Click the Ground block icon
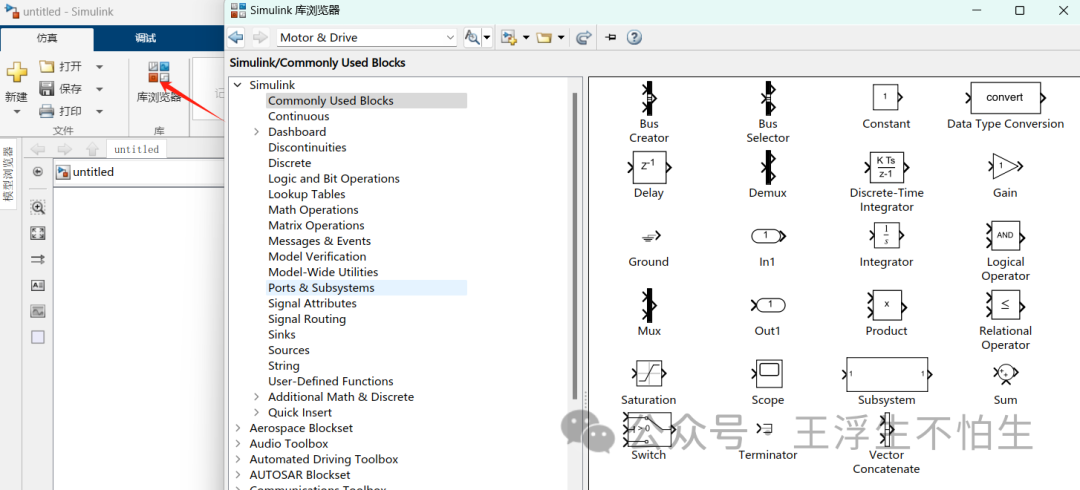The image size is (1080, 490). [650, 237]
